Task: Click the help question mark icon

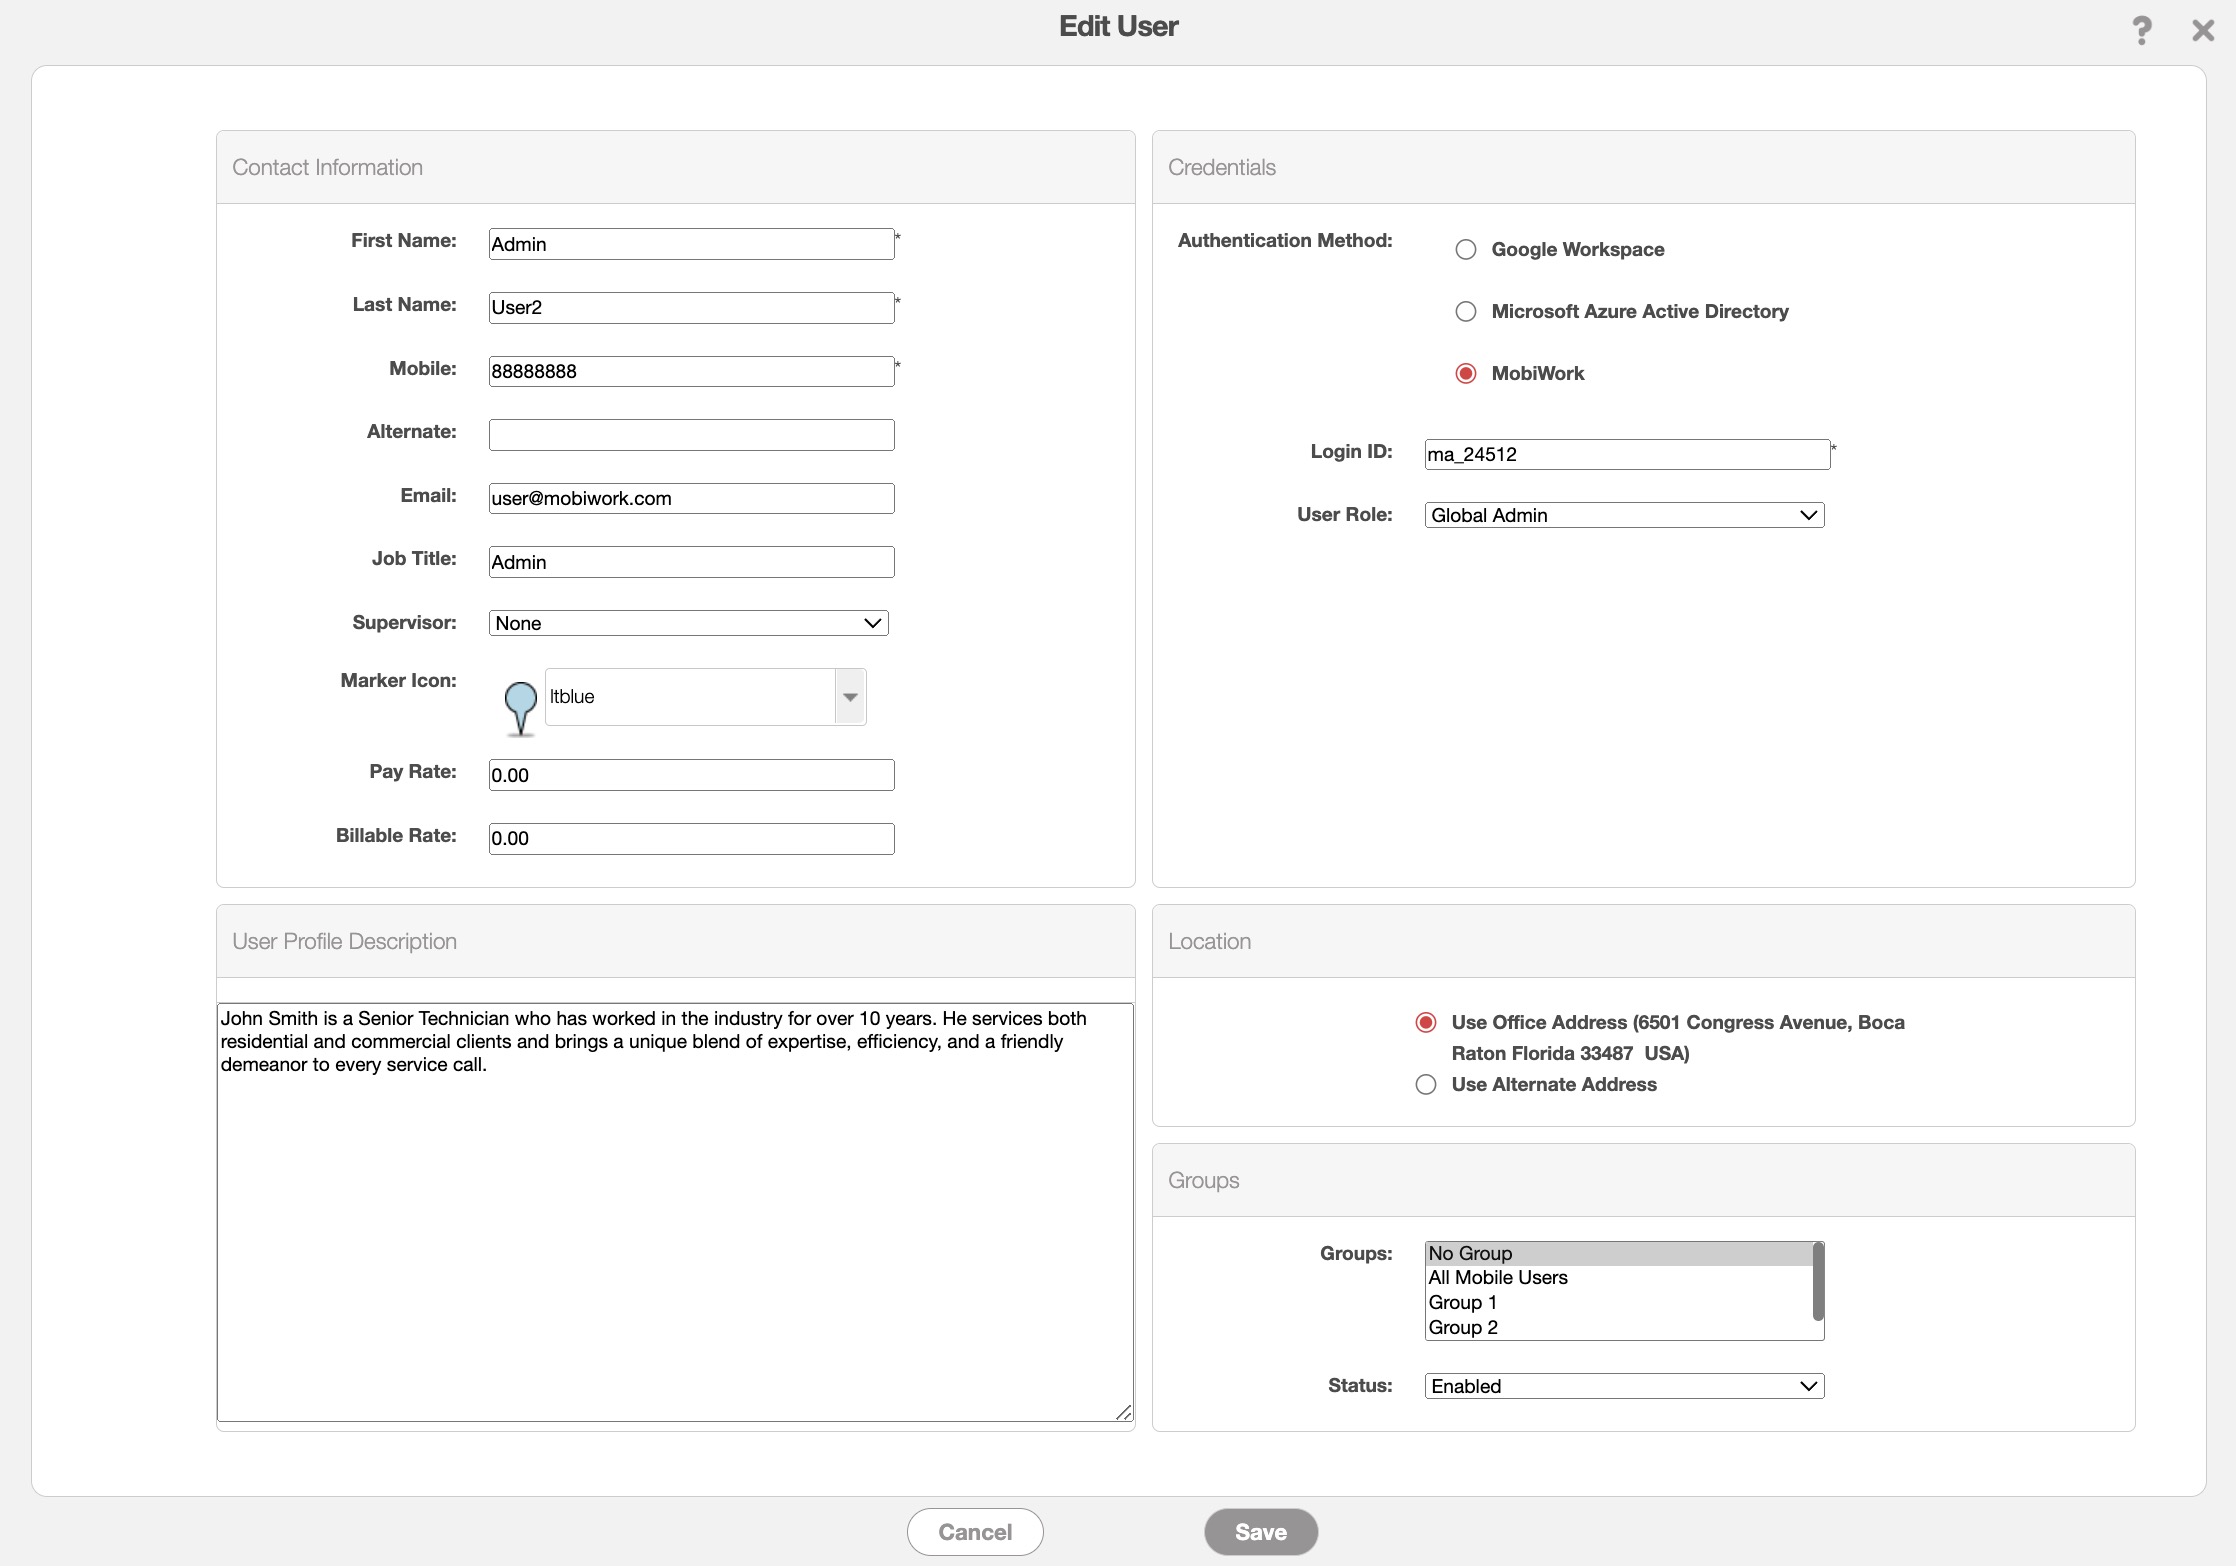Action: click(2141, 30)
